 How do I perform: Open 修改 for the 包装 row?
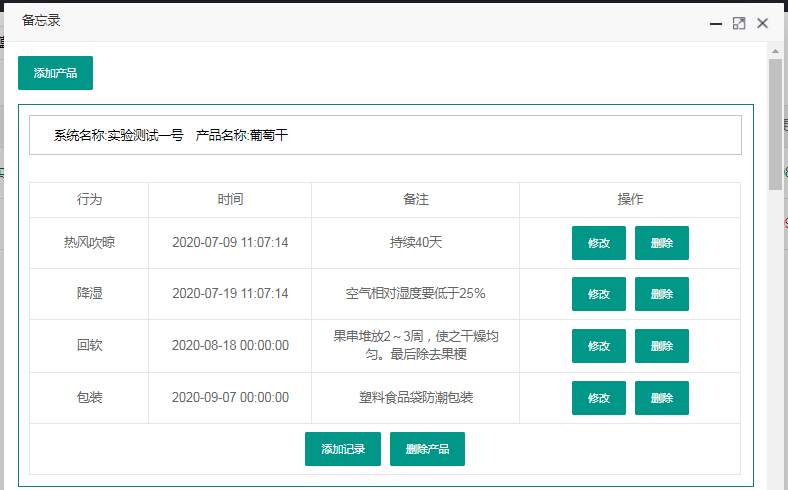pyautogui.click(x=599, y=398)
